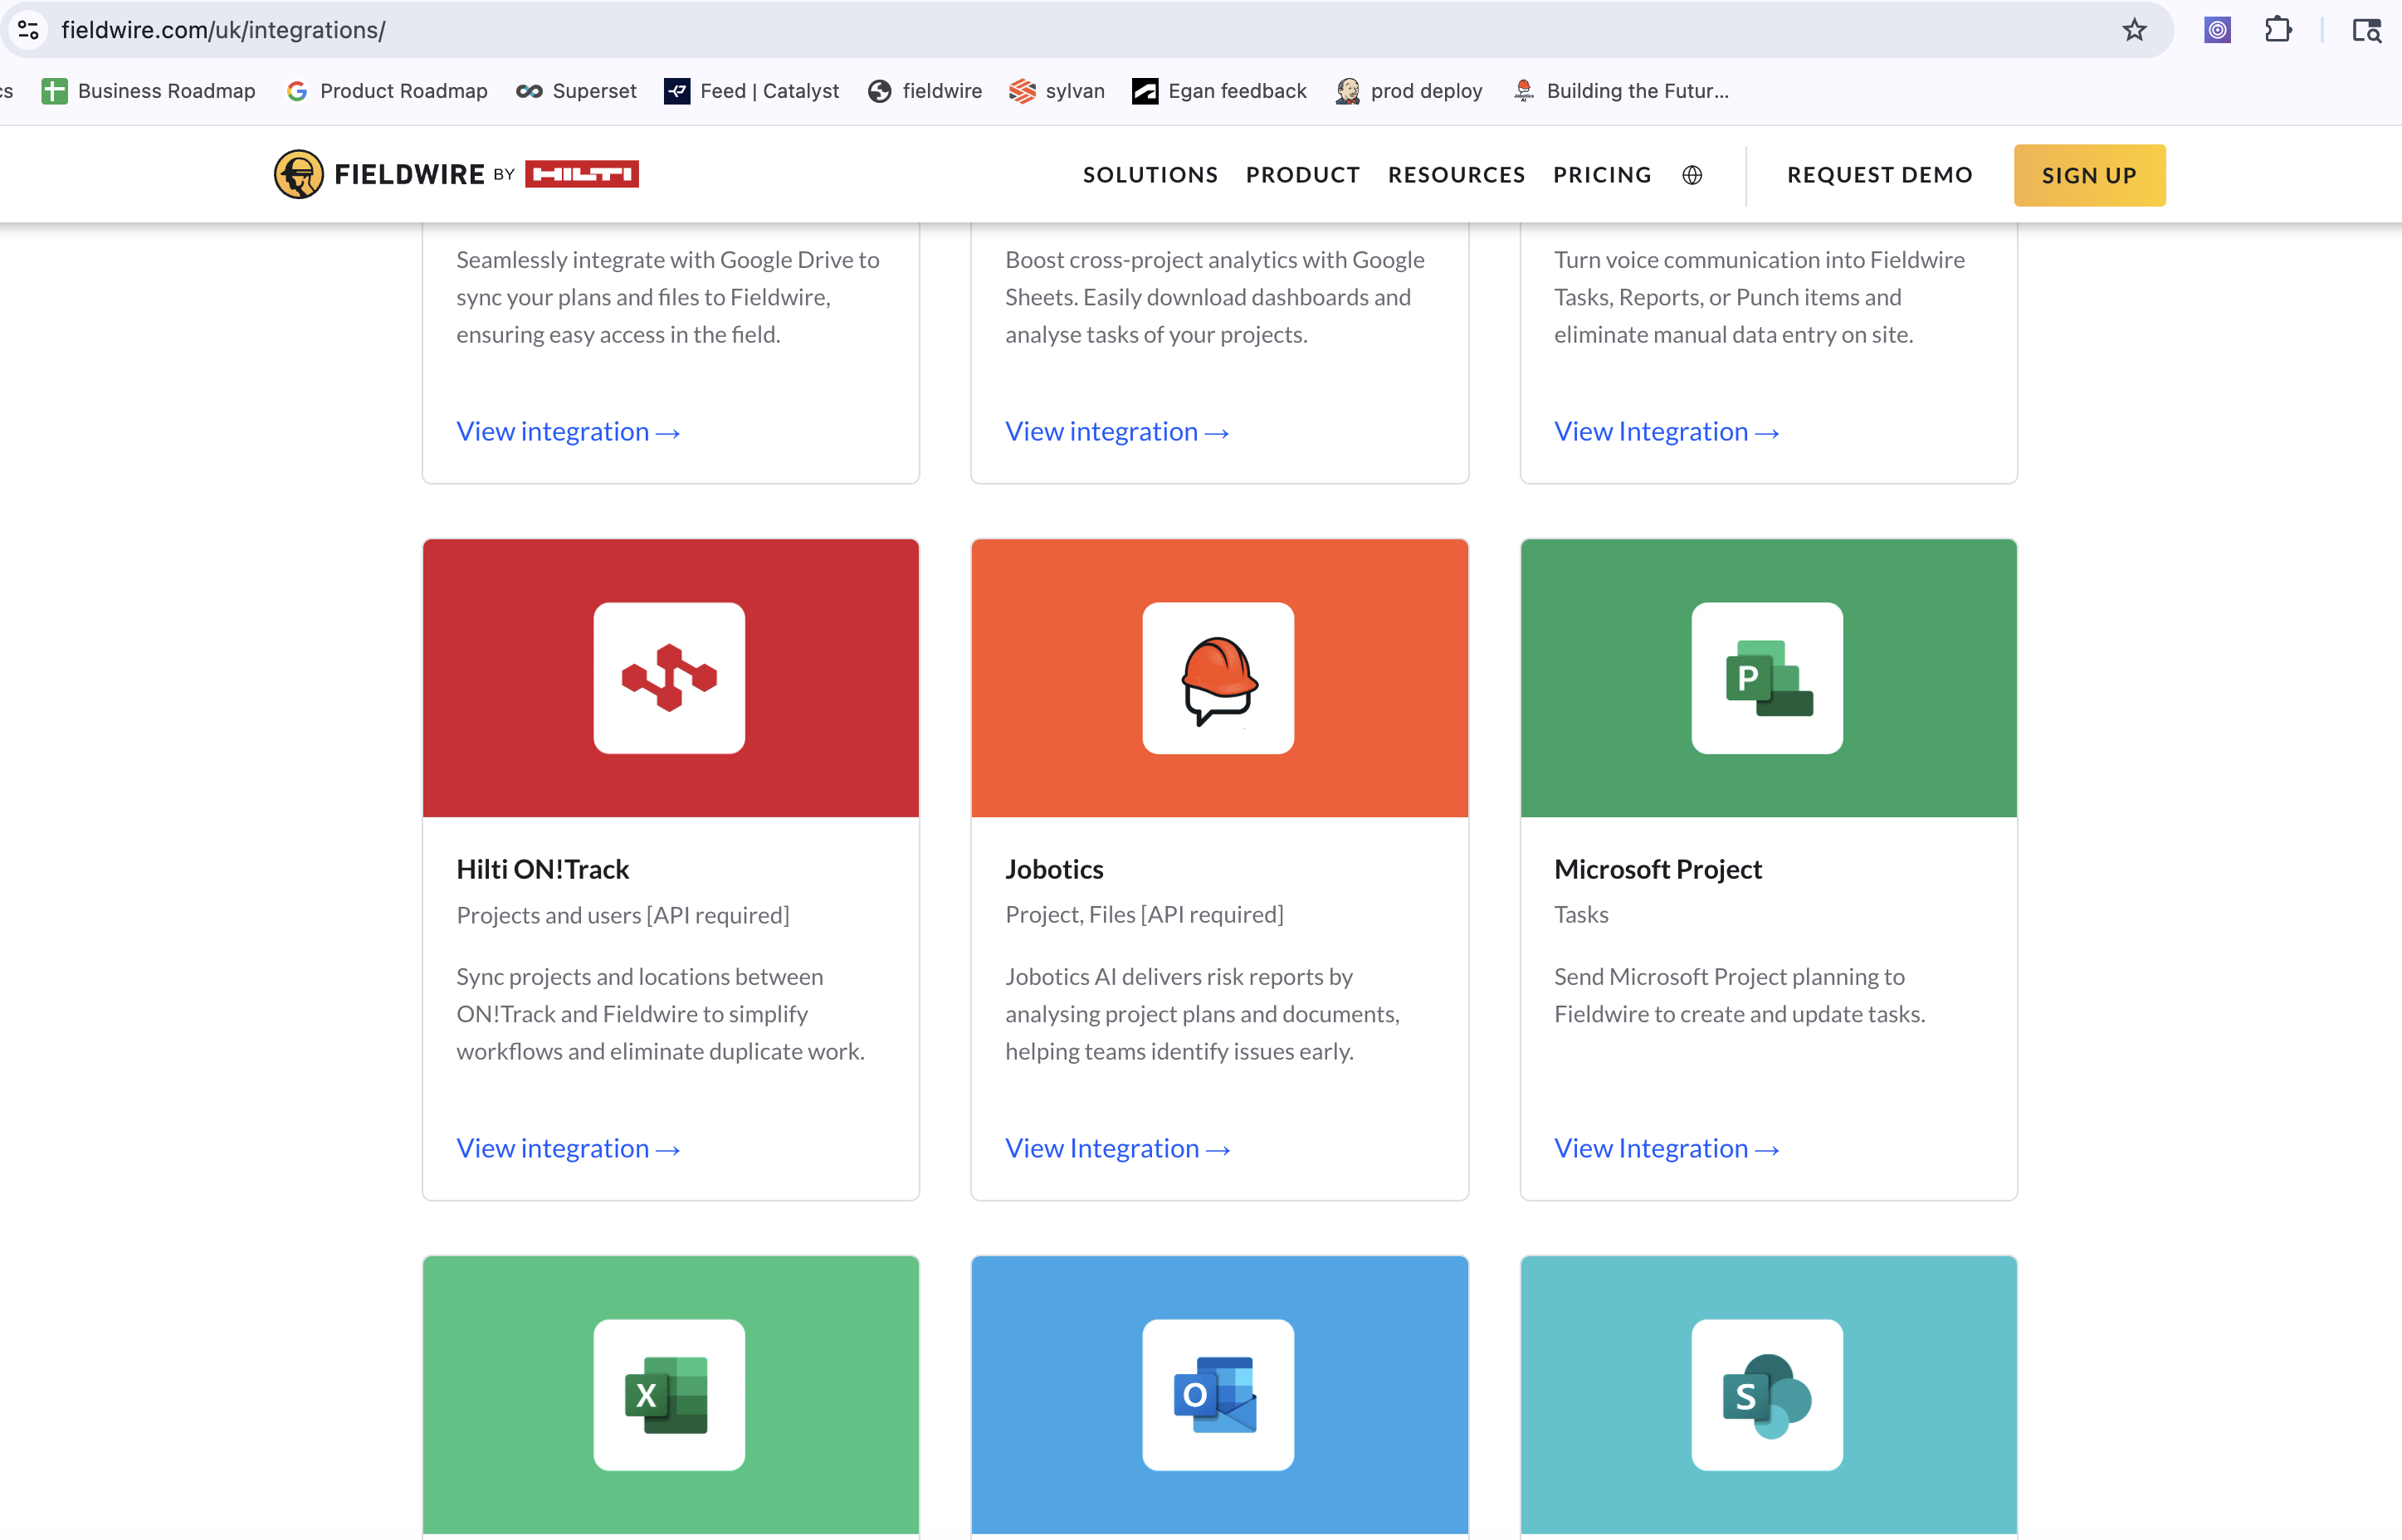Open the prod deploy bookmark

click(x=1409, y=91)
